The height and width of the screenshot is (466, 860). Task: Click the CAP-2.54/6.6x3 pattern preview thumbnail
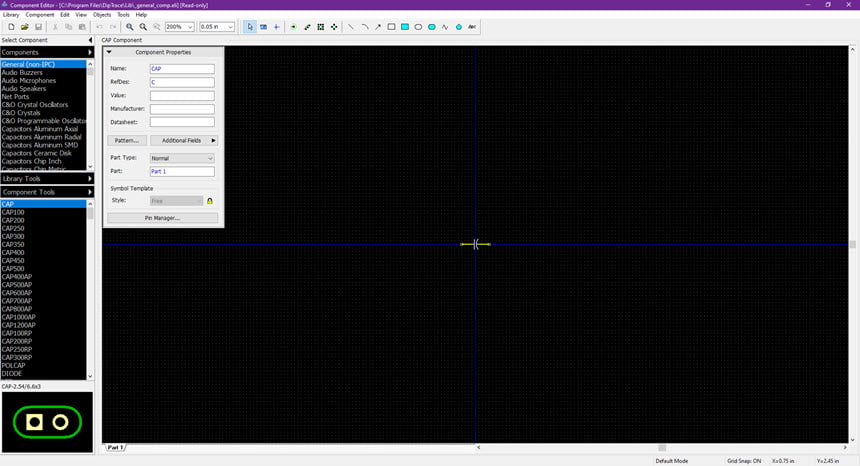47,422
